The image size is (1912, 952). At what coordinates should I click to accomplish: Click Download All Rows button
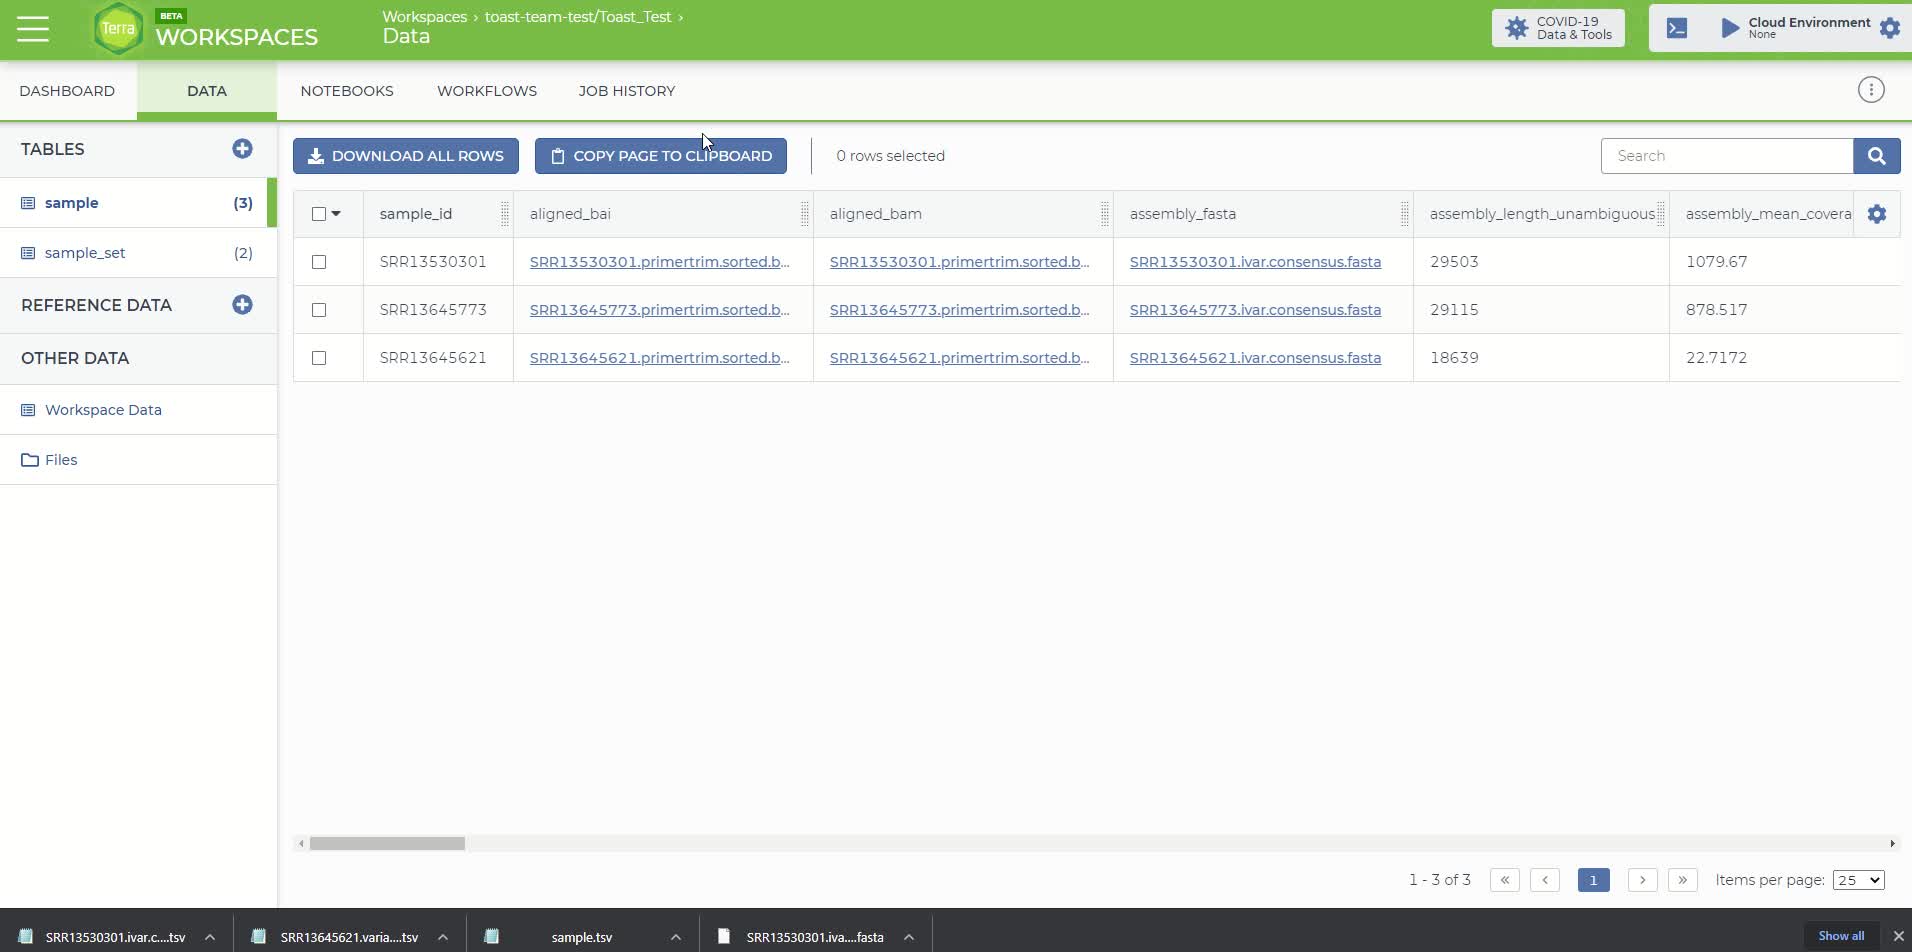click(x=405, y=156)
